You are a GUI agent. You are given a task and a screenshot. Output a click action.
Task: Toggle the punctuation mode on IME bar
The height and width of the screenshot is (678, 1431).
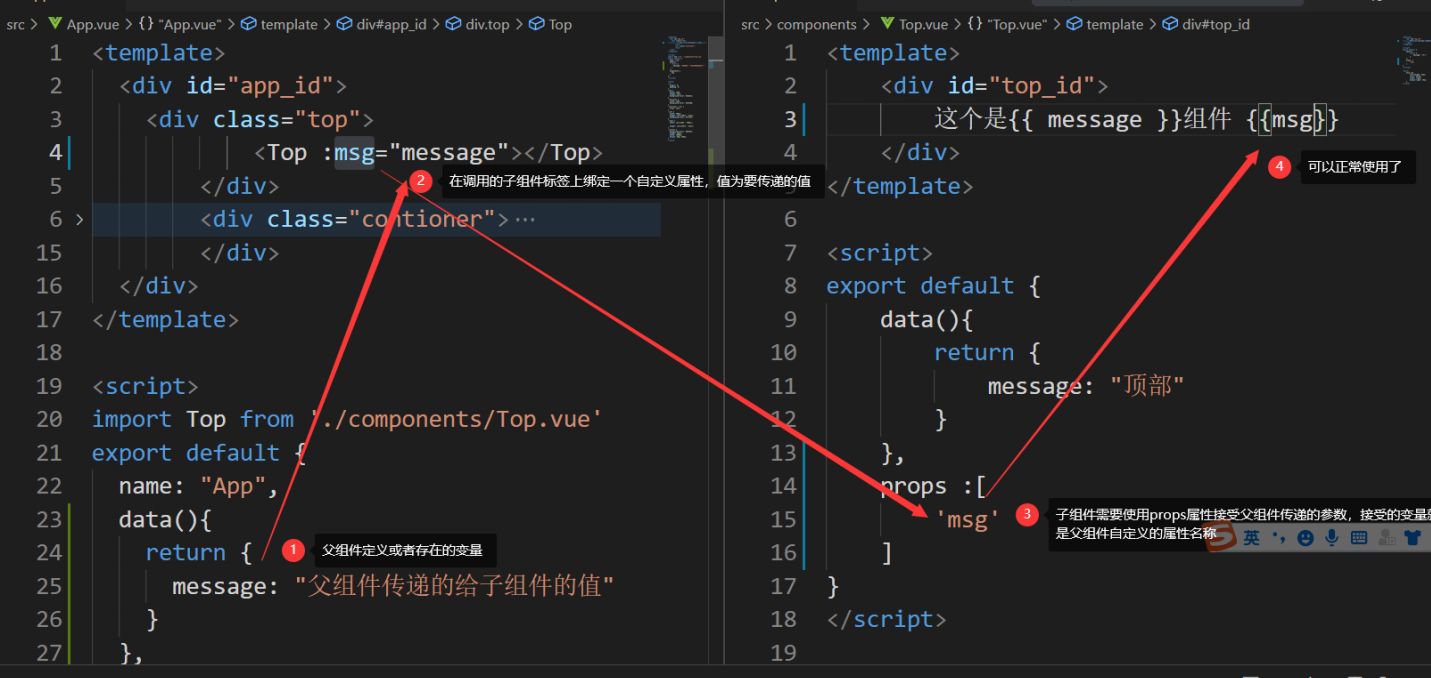tap(1279, 538)
